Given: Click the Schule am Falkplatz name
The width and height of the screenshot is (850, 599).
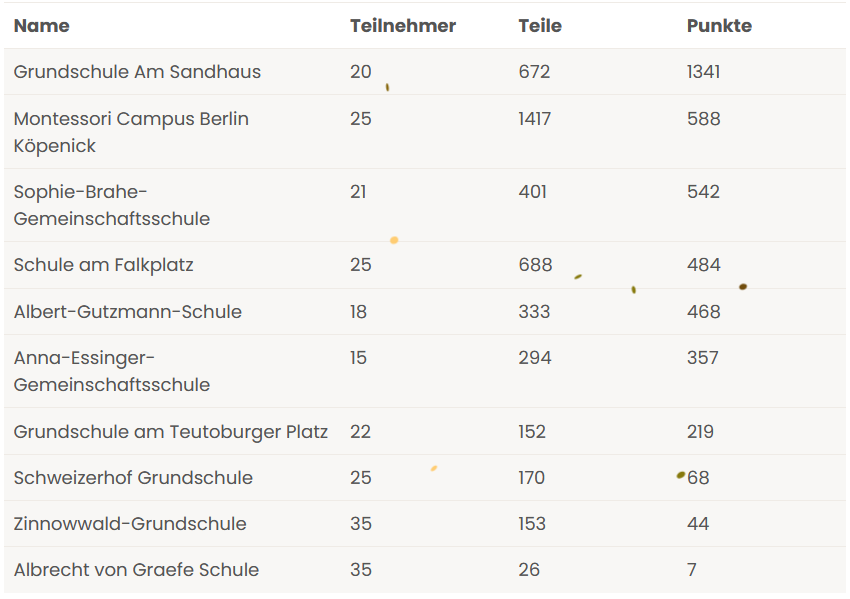Looking at the screenshot, I should point(103,265).
